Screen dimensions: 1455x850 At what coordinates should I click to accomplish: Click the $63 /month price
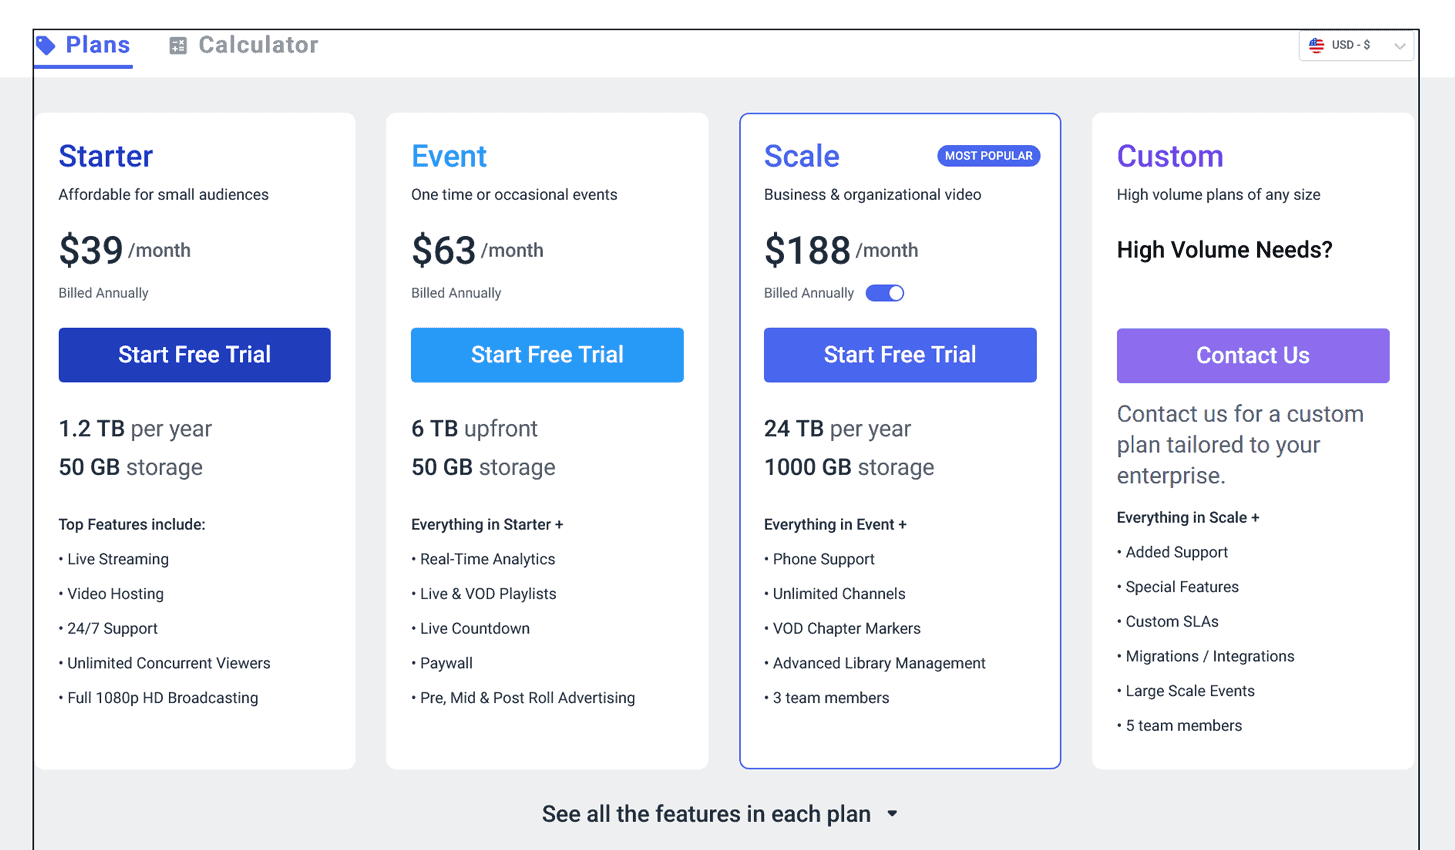[478, 250]
